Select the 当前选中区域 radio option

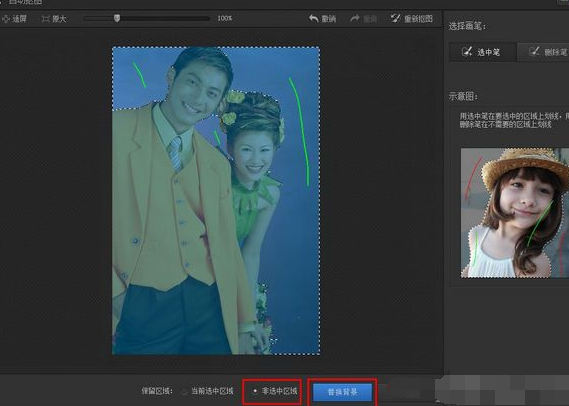[184, 391]
